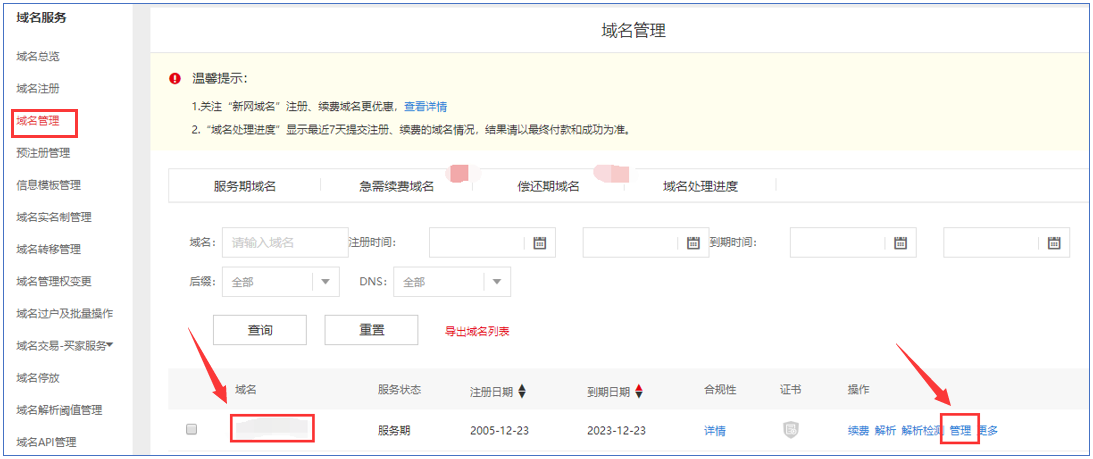Viewport: 1093px width, 459px height.
Task: Switch to 急需续费域名 tab
Action: point(396,186)
